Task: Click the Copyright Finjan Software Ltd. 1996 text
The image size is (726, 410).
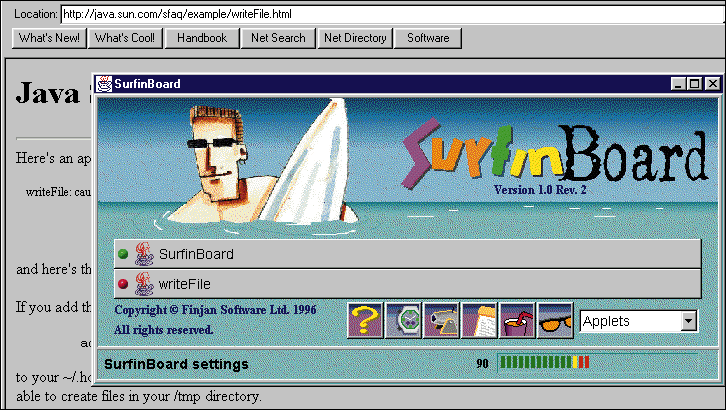Action: tap(215, 310)
